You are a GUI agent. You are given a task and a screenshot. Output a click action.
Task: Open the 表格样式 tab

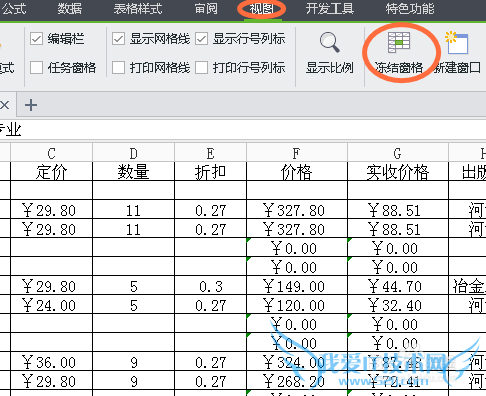(138, 9)
